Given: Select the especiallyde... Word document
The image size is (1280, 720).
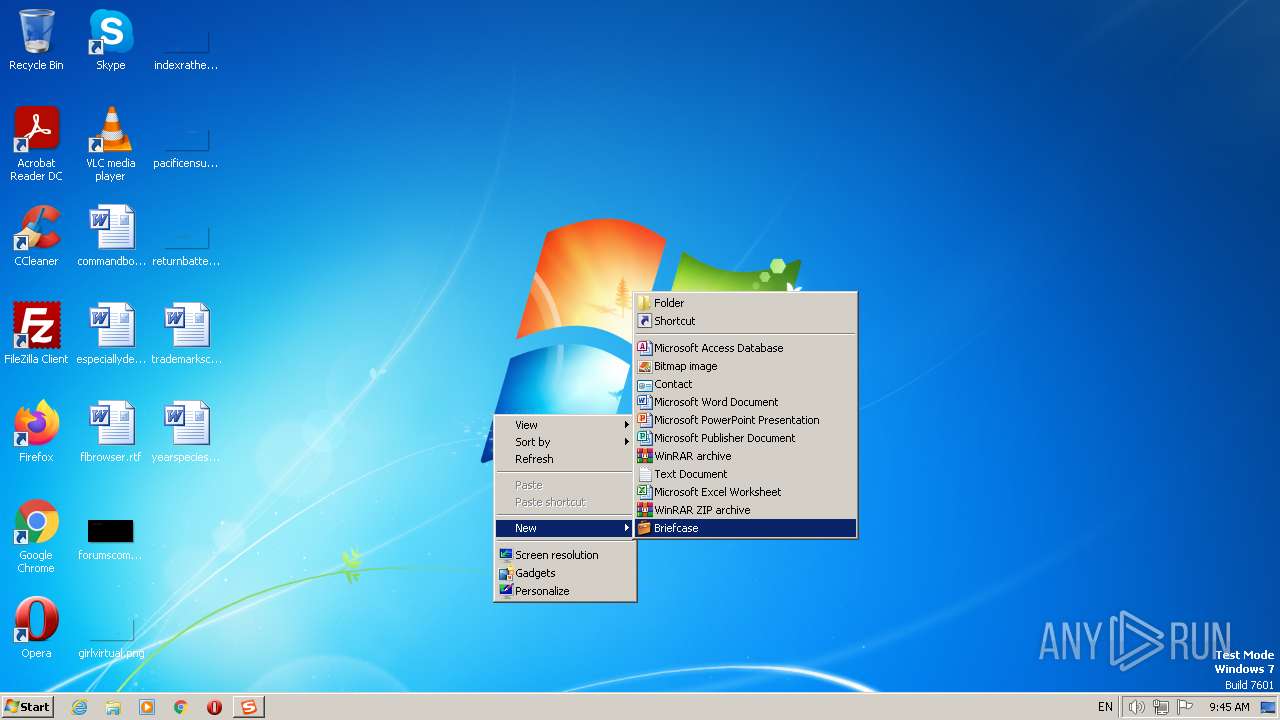Looking at the screenshot, I should 111,334.
